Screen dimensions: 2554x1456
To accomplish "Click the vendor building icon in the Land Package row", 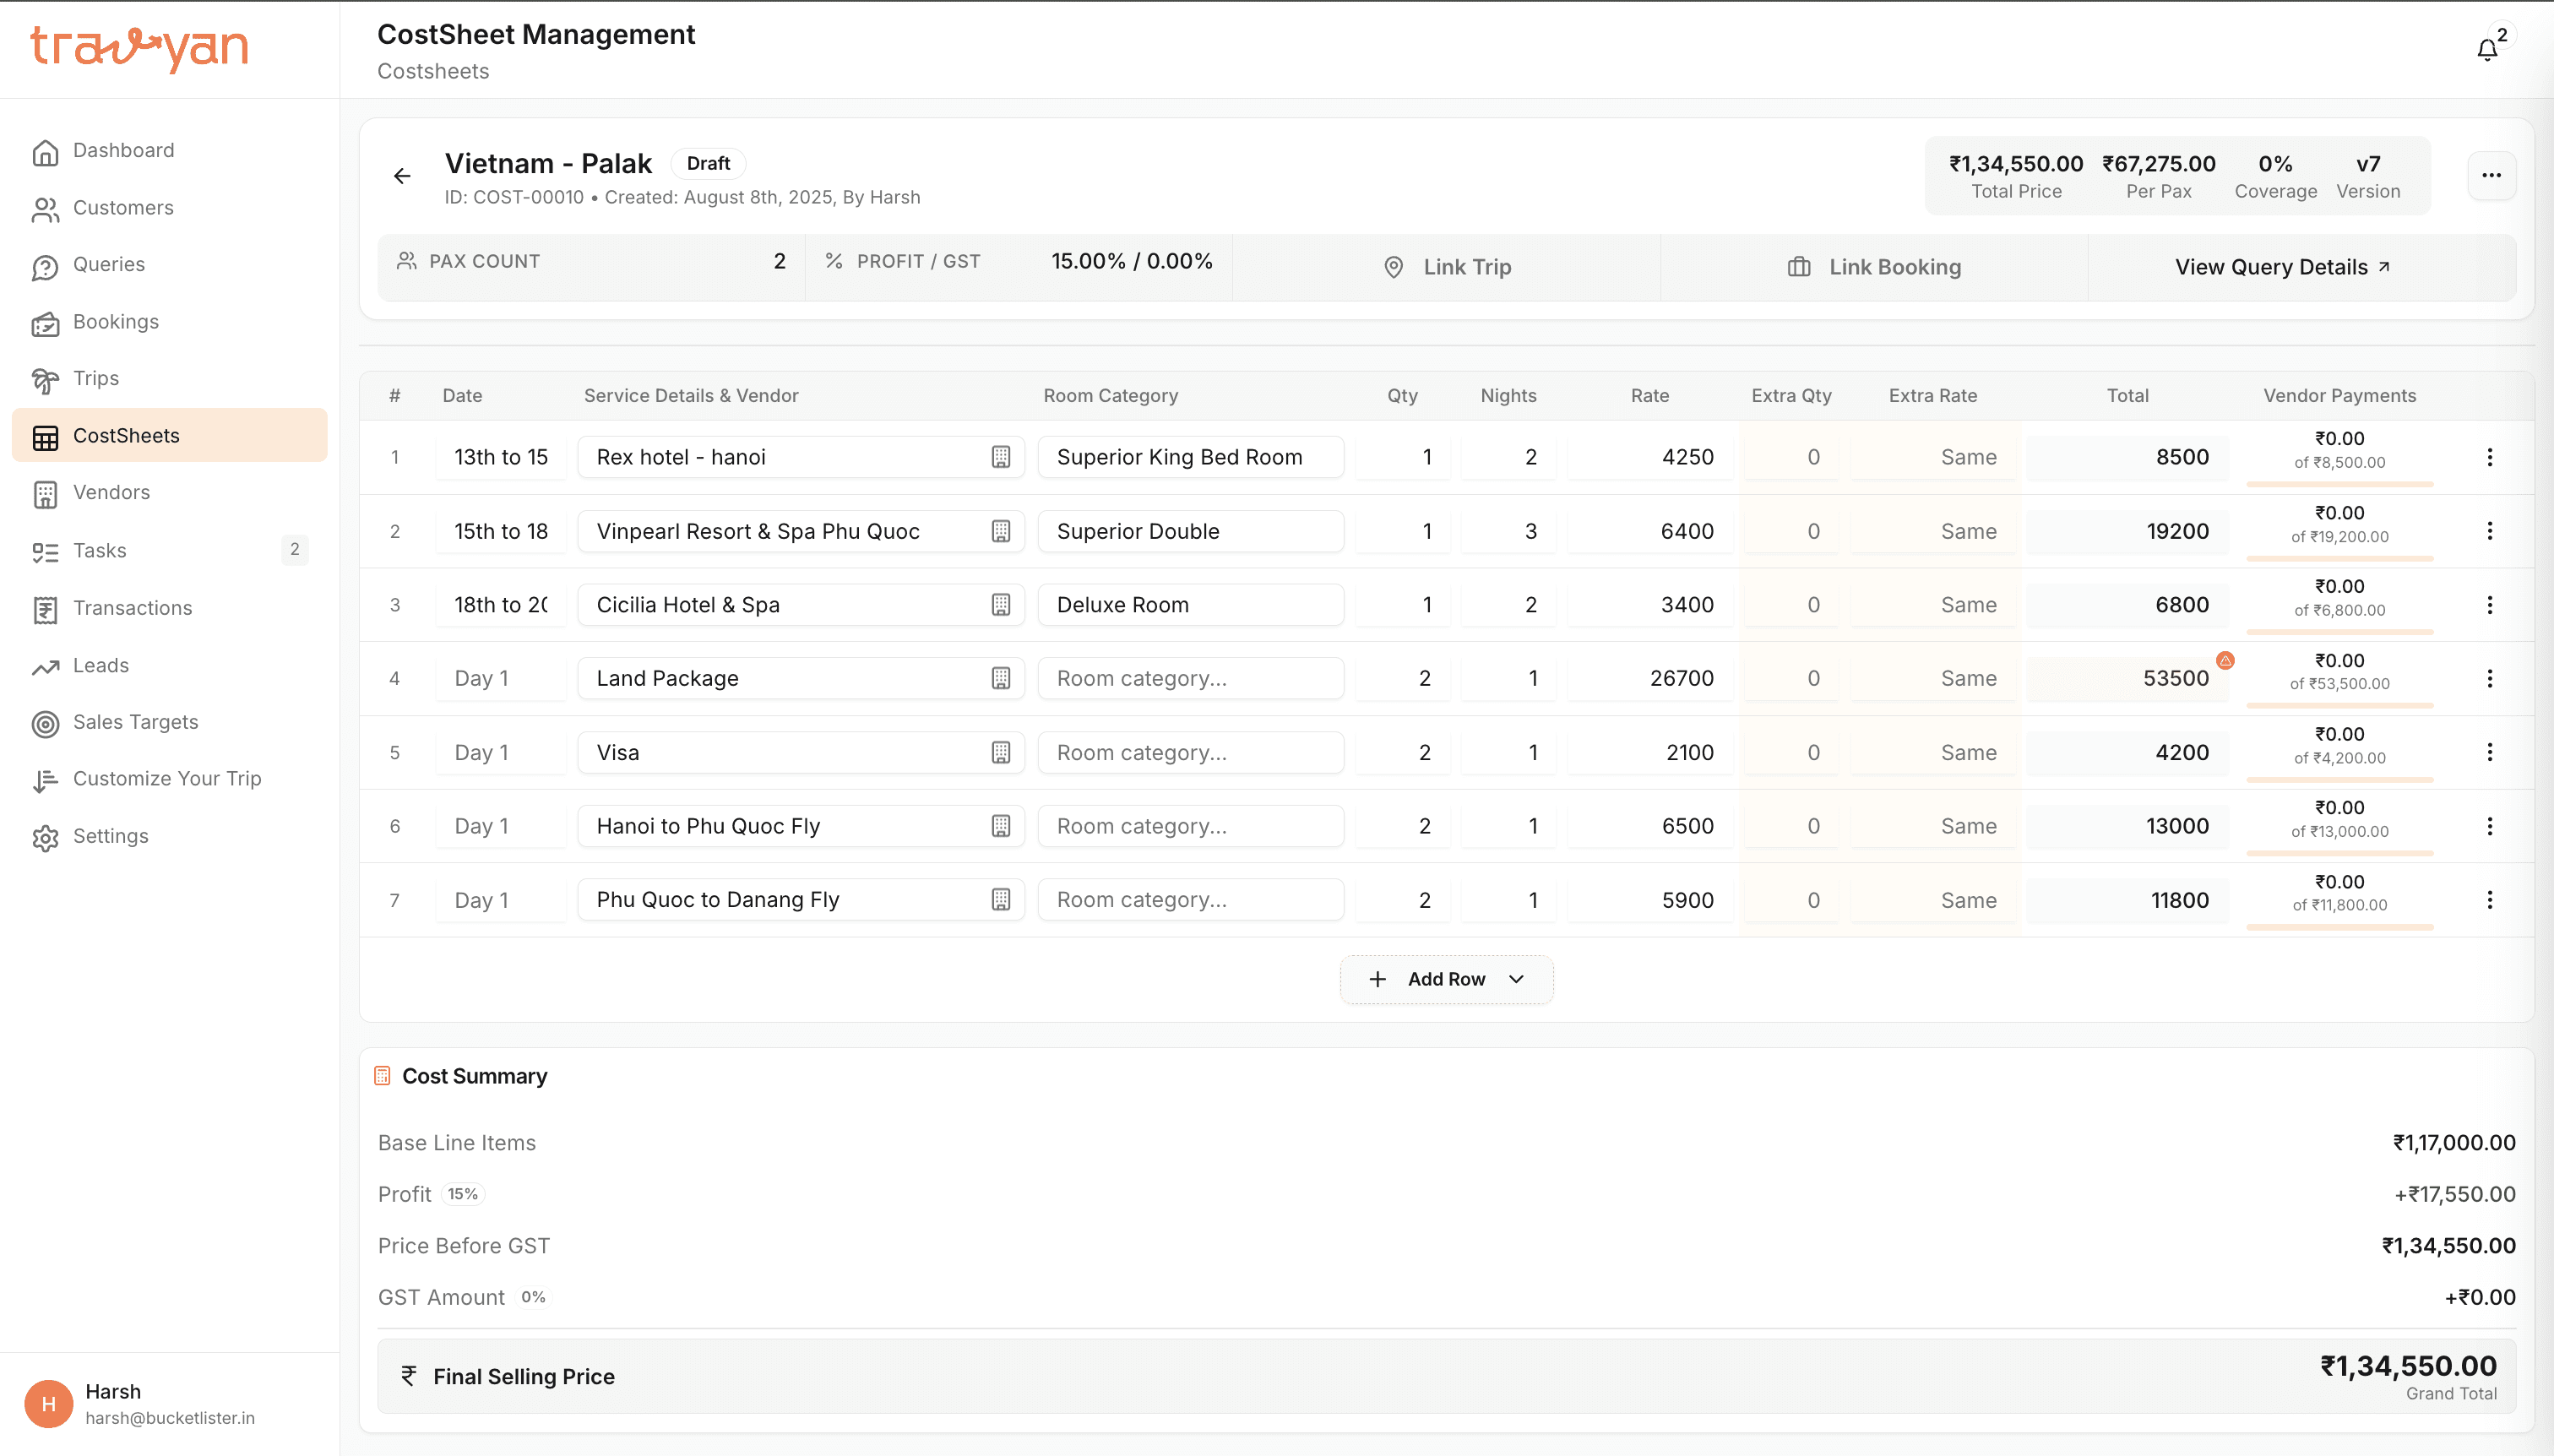I will (1000, 678).
